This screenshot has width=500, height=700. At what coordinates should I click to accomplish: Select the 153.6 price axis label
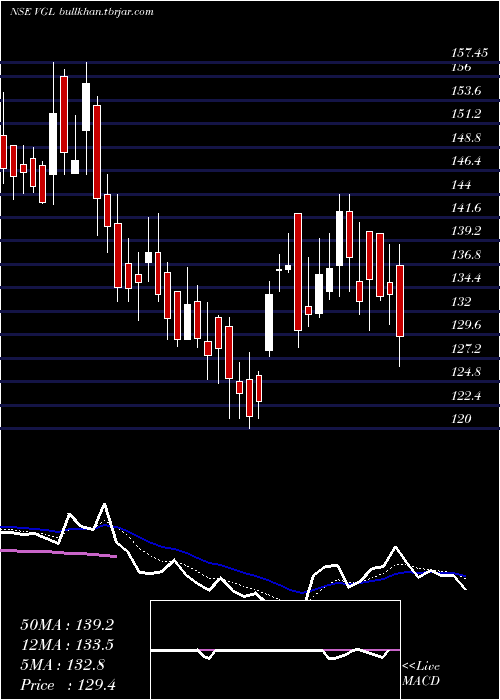[x=467, y=91]
